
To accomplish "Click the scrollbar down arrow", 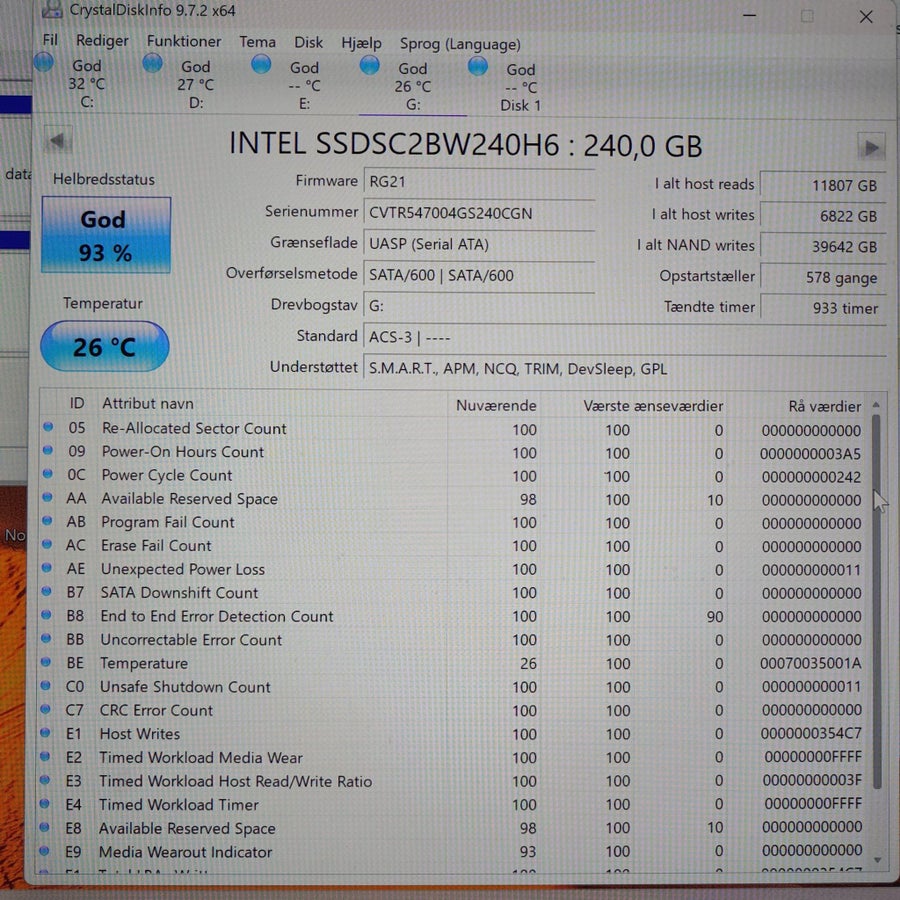I will click(x=876, y=859).
